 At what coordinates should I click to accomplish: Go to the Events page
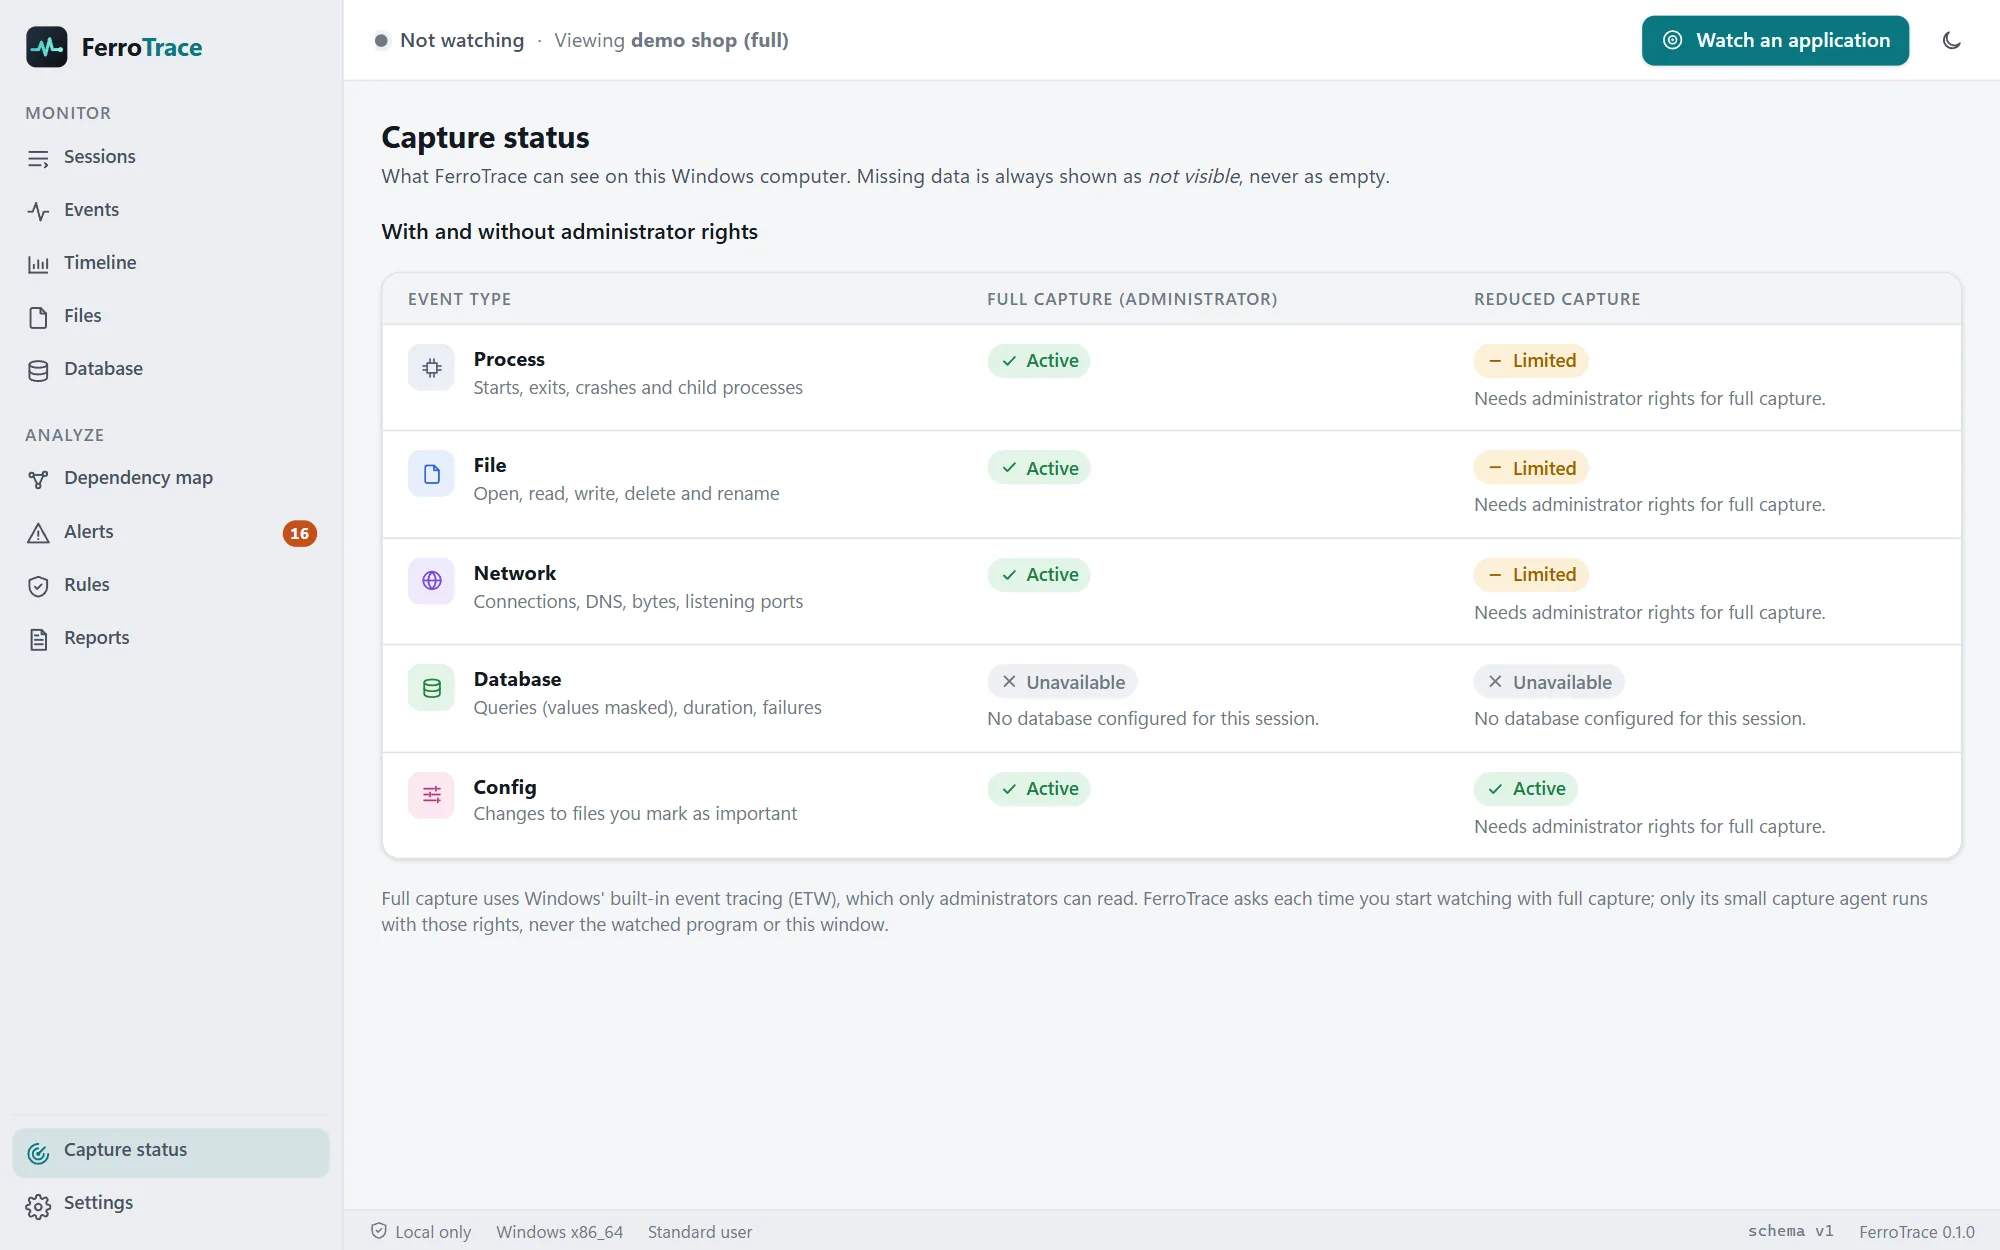[171, 210]
